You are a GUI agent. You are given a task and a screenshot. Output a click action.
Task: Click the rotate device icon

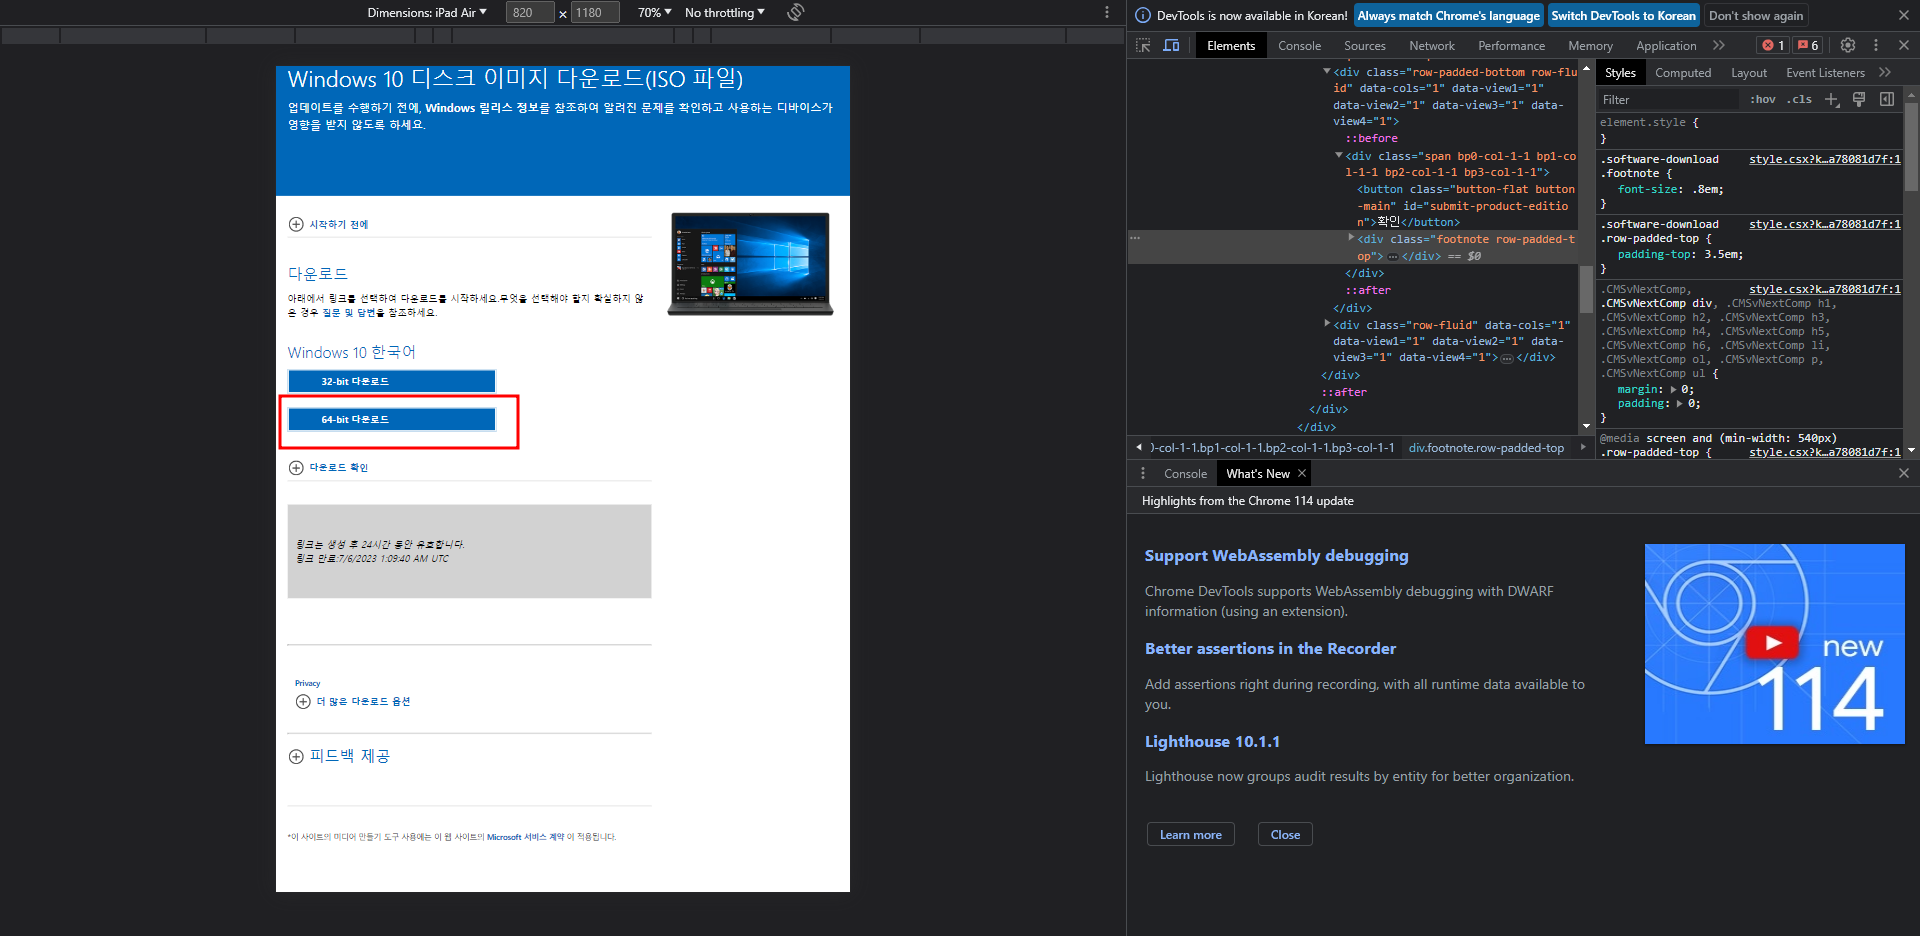click(796, 13)
